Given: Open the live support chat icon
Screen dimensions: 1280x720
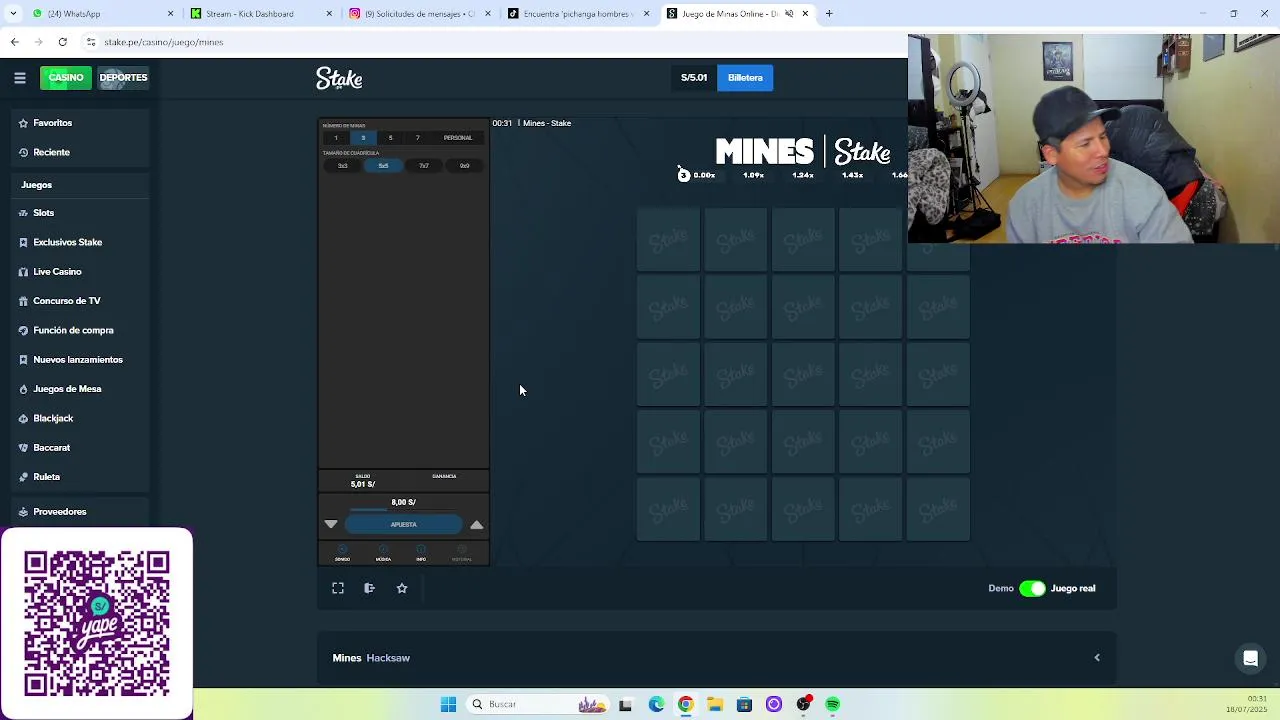Looking at the screenshot, I should [1250, 658].
